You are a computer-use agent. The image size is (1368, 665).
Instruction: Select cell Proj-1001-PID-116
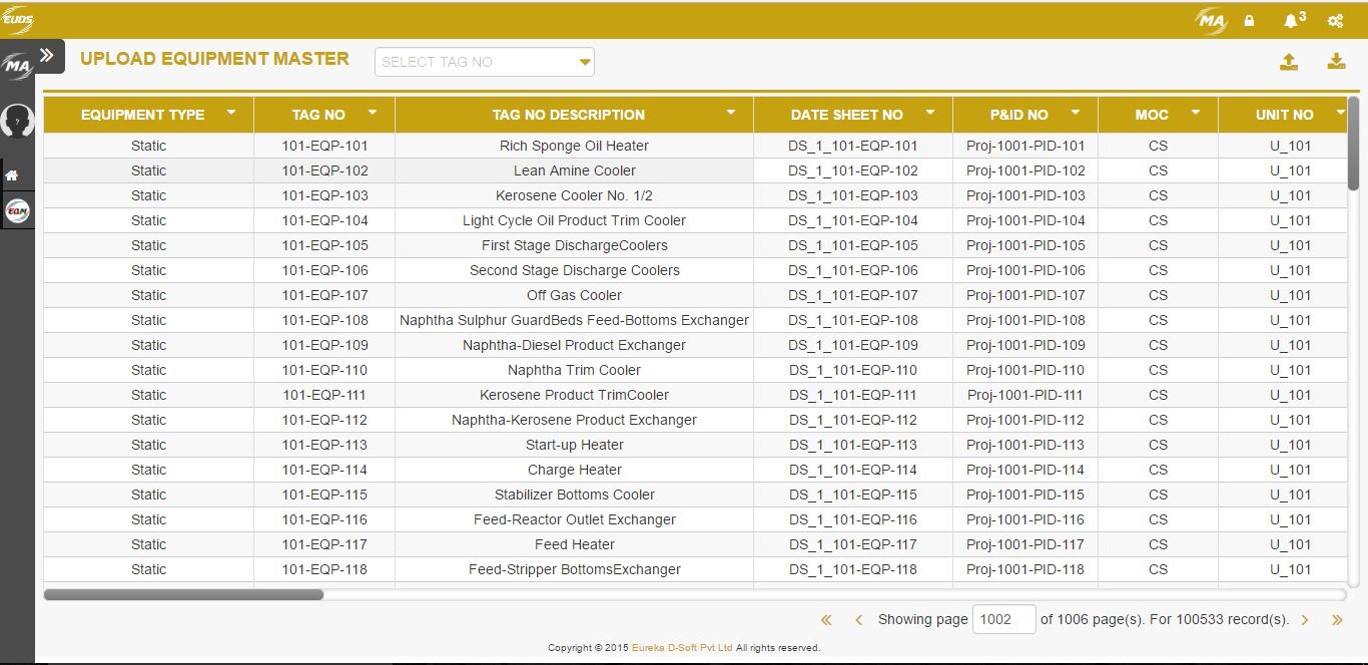1026,520
